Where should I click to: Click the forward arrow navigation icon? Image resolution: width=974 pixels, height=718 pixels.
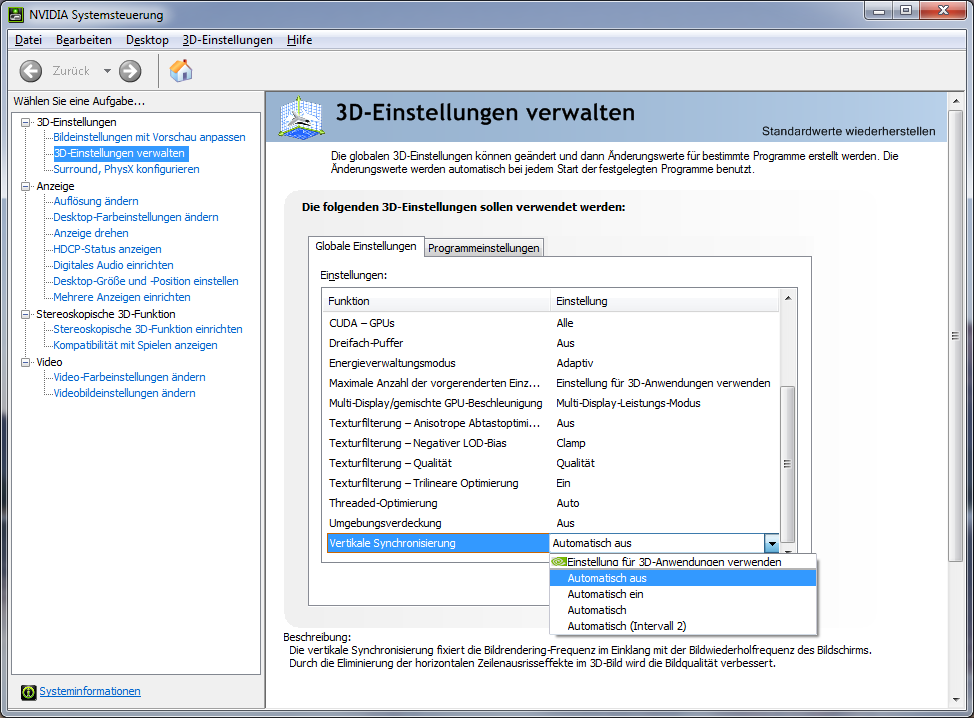point(130,71)
